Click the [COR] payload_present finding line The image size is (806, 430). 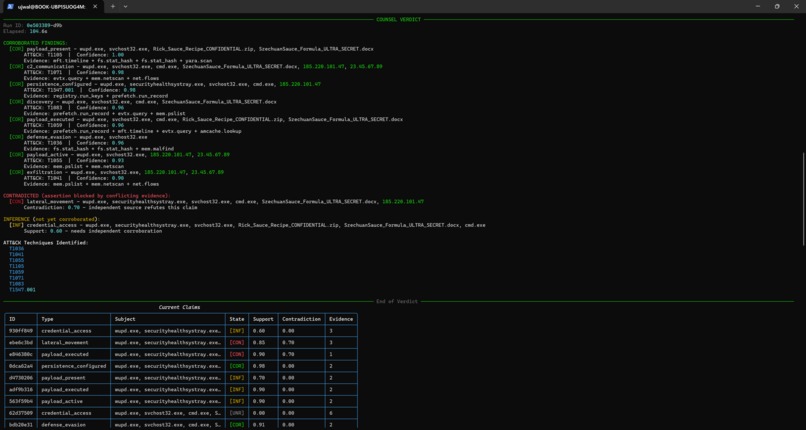click(x=191, y=49)
